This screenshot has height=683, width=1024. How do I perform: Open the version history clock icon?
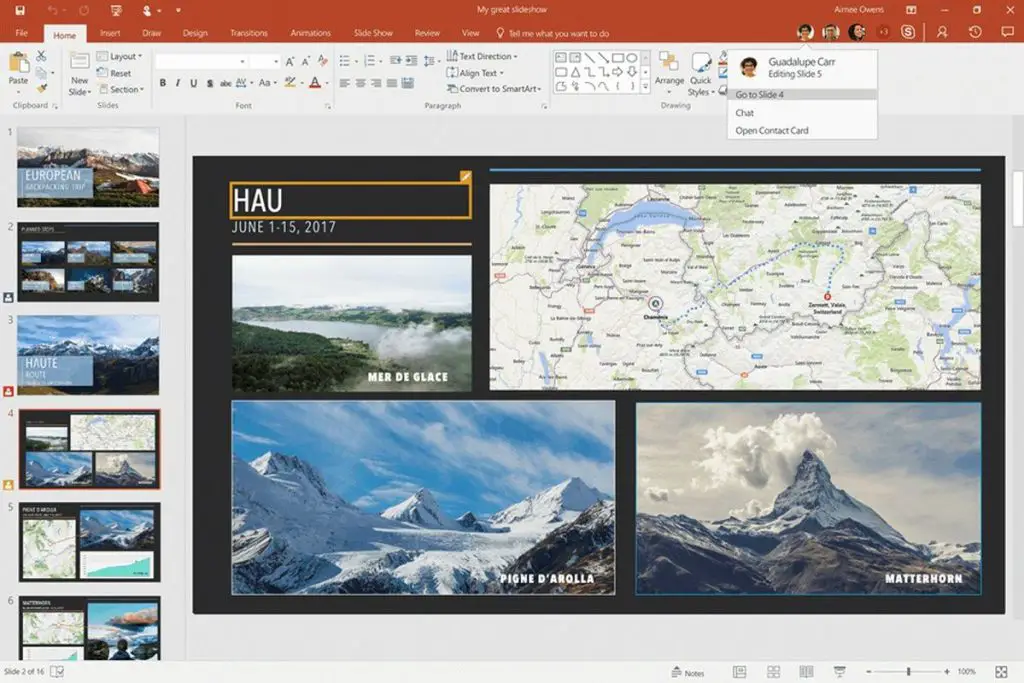point(975,32)
